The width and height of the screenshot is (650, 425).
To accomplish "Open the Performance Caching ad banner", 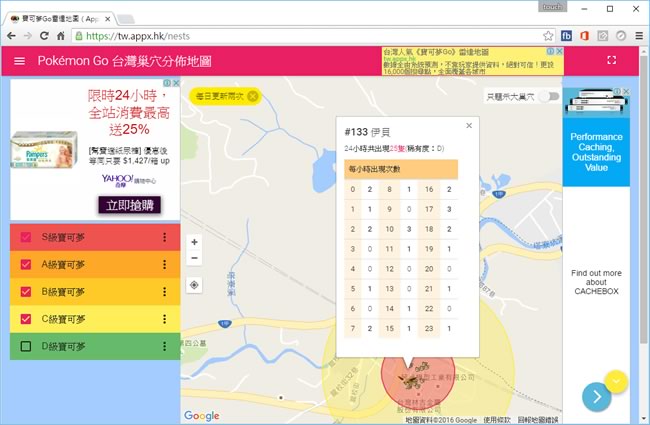I will pyautogui.click(x=596, y=152).
